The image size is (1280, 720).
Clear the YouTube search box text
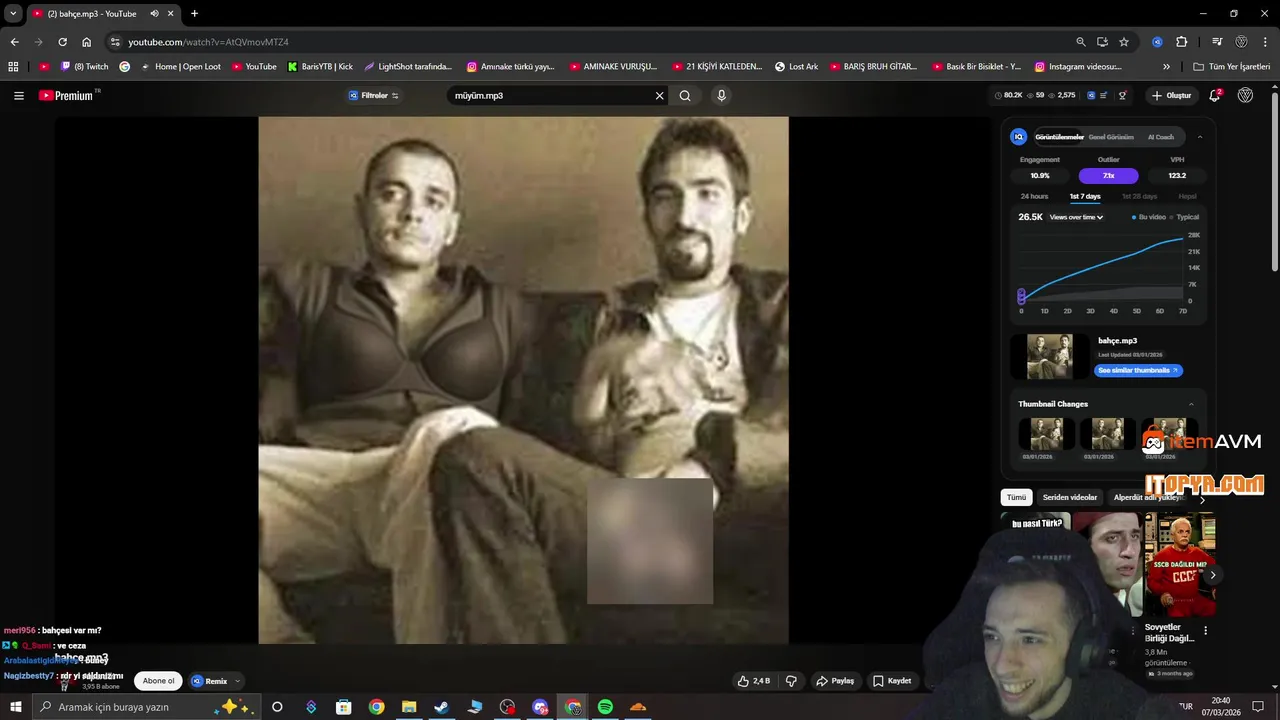pyautogui.click(x=659, y=96)
